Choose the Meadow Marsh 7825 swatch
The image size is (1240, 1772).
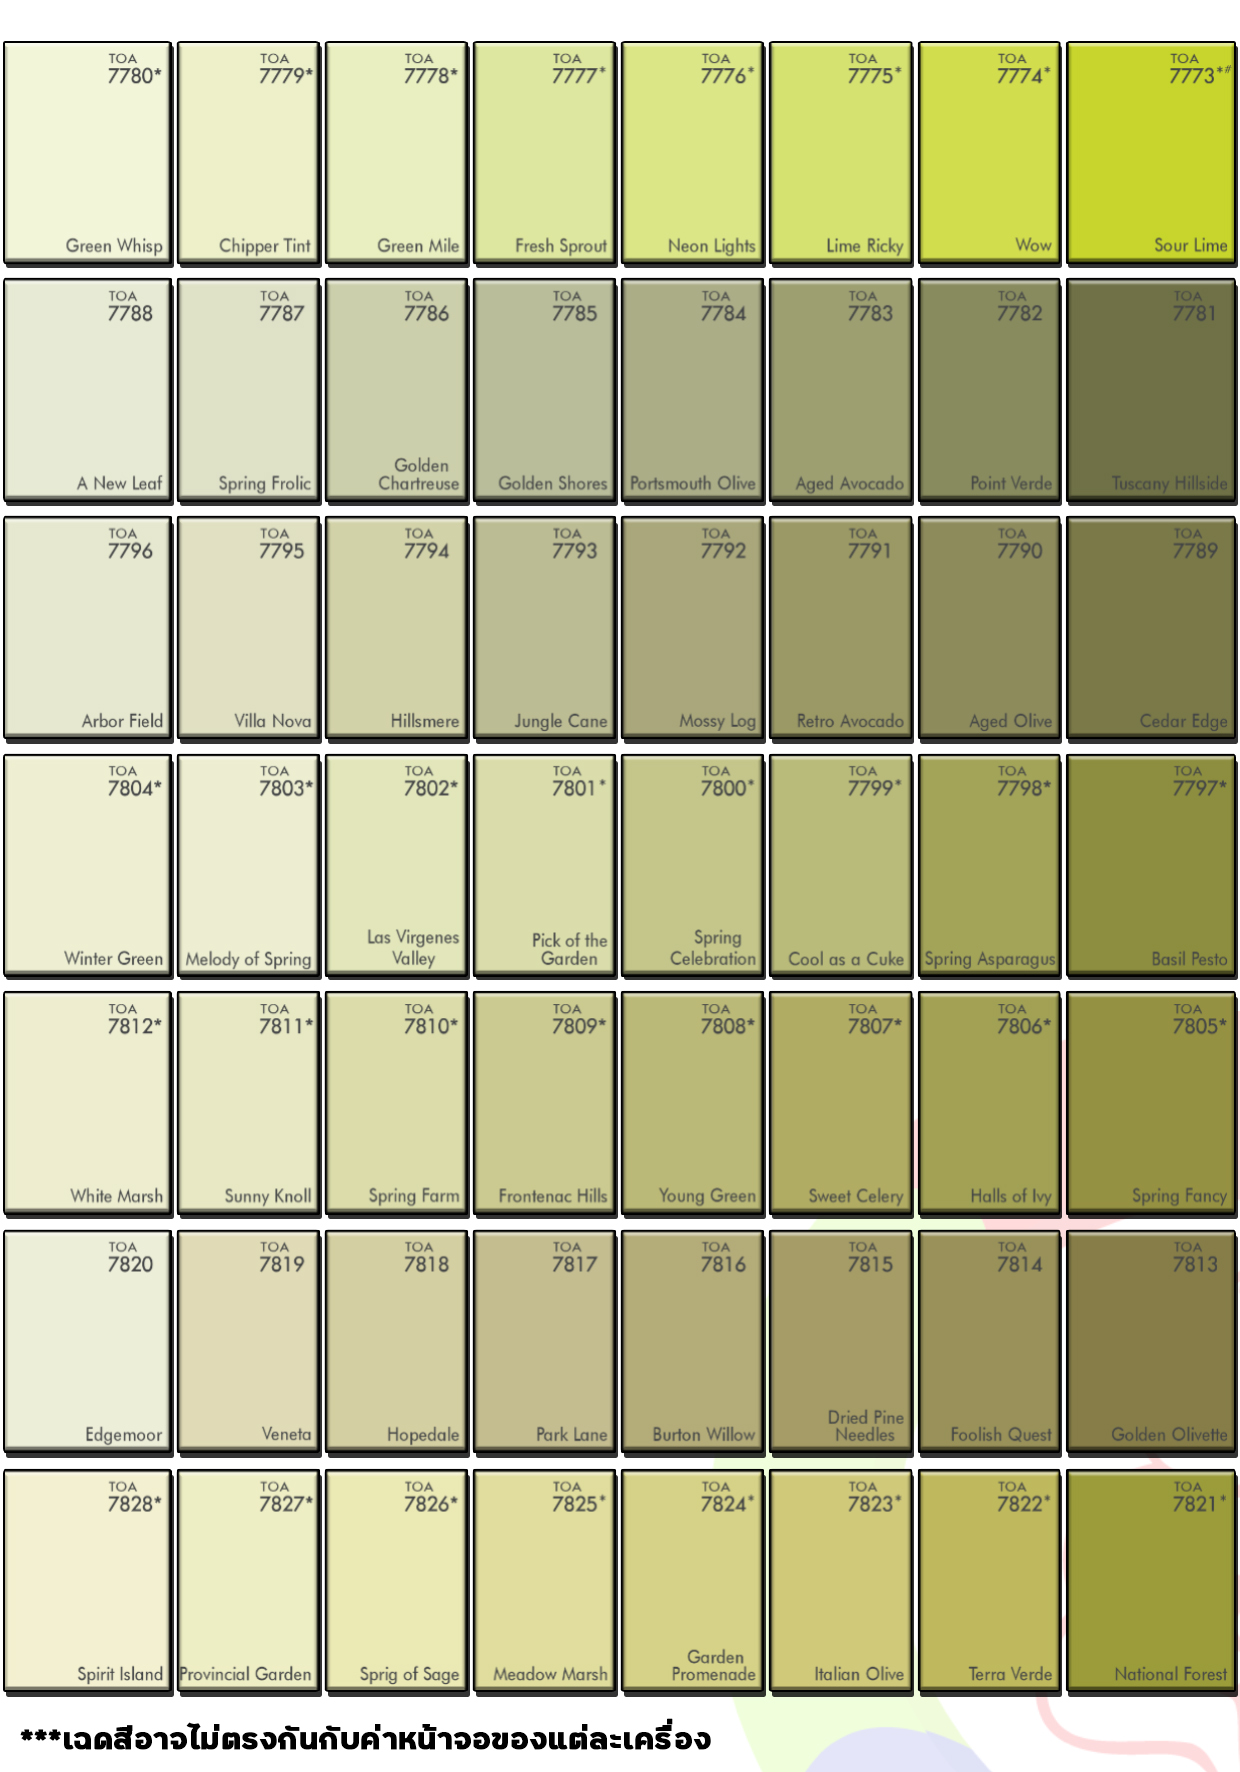coord(544,1581)
